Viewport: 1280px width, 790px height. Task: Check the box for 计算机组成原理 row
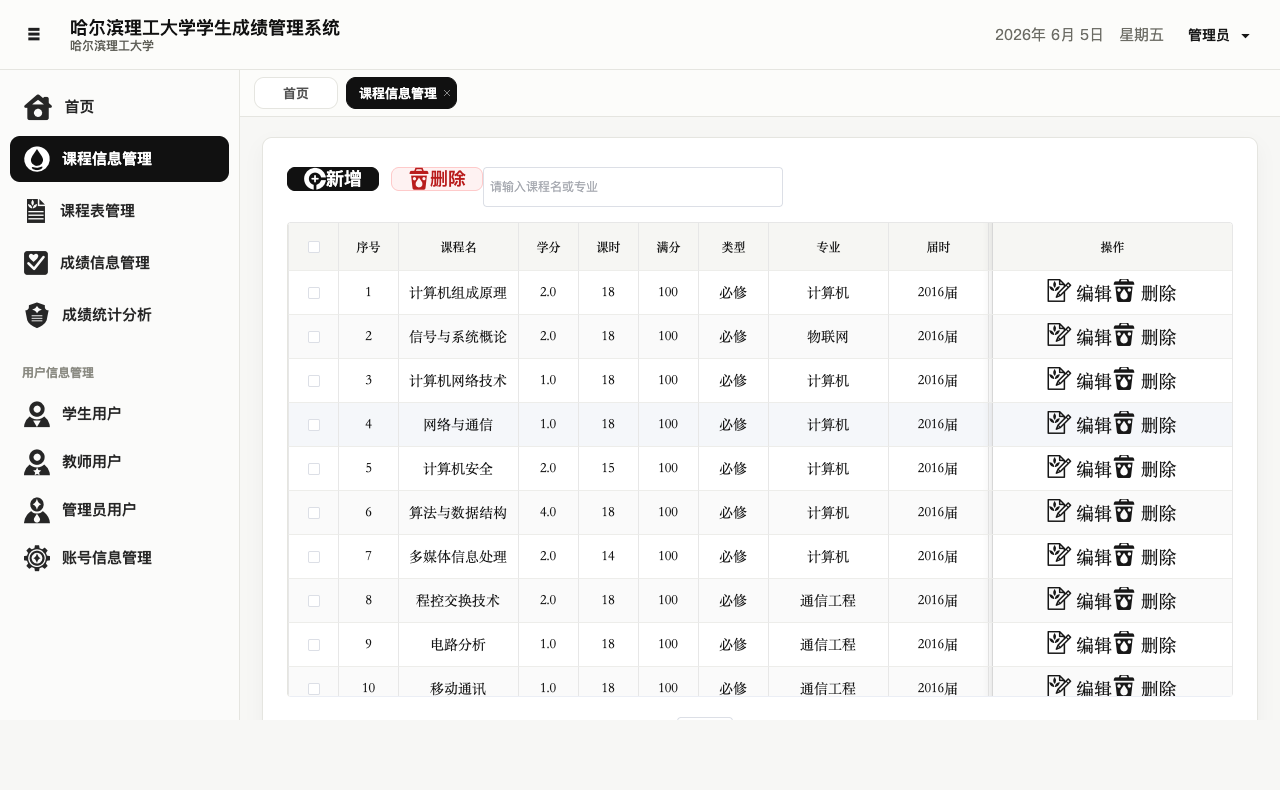(314, 293)
